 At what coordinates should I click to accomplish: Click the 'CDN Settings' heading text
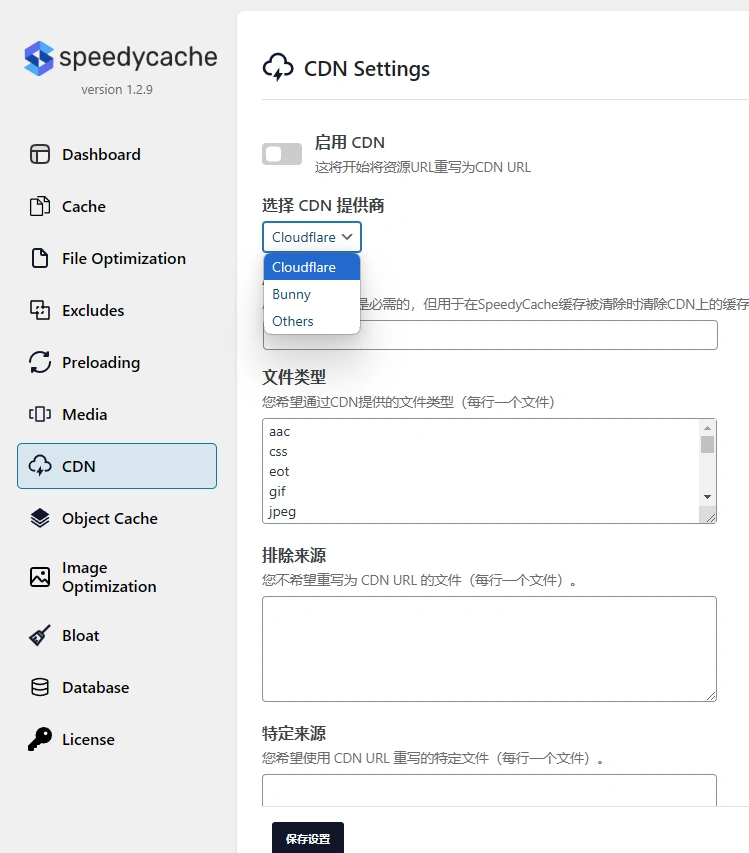click(x=367, y=69)
